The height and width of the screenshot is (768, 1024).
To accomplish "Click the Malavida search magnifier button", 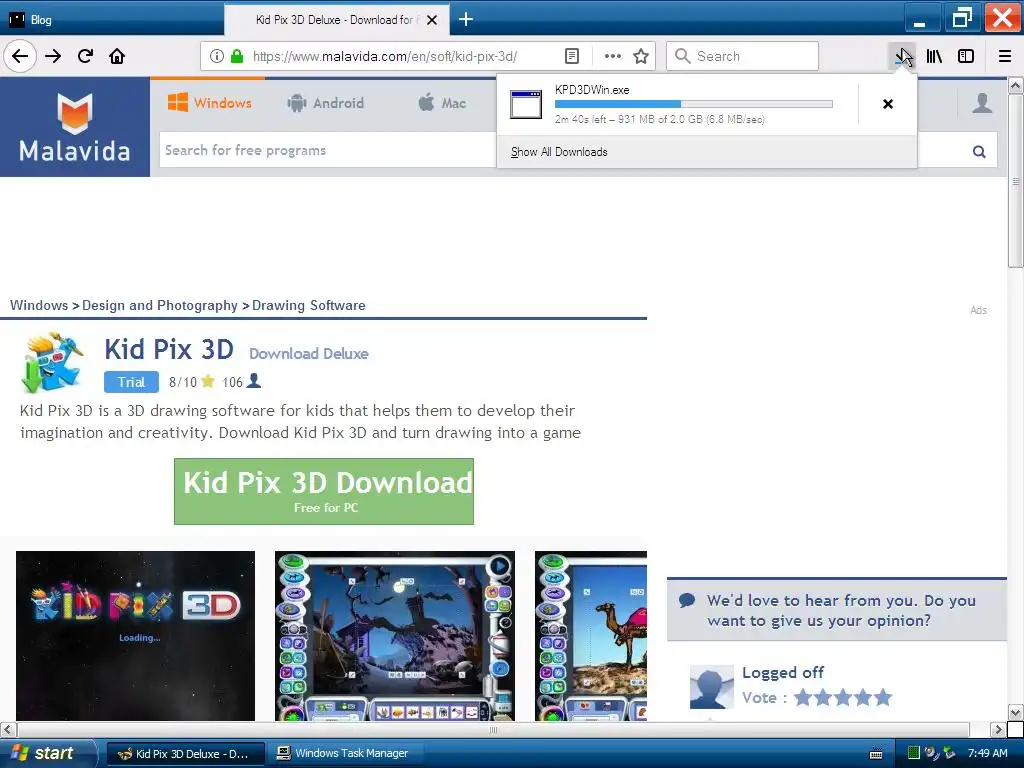I will coord(979,152).
